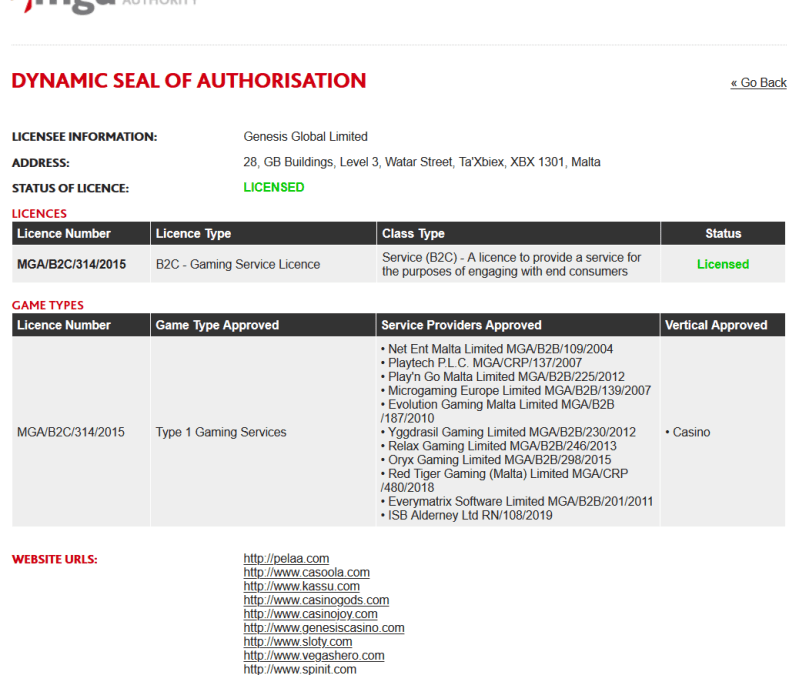
Task: Click Red Tiger Gaming (Malta) Limited entry
Action: (x=504, y=480)
